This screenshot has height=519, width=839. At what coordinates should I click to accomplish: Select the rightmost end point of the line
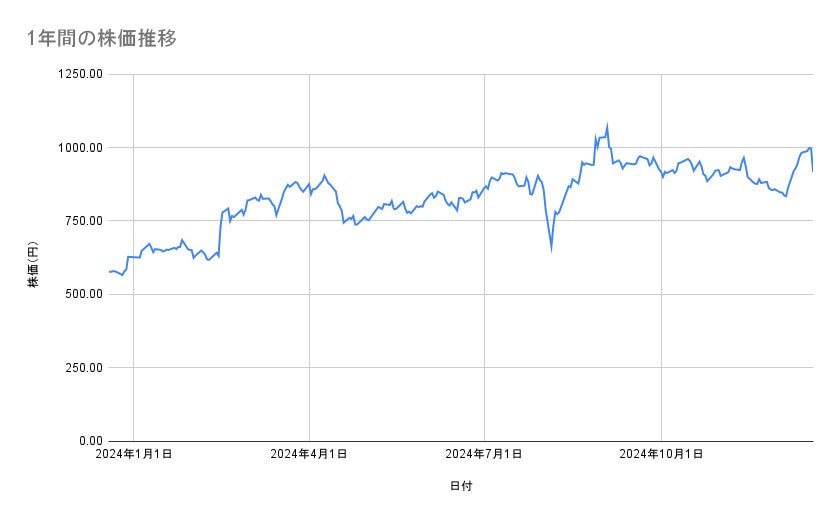pyautogui.click(x=812, y=171)
